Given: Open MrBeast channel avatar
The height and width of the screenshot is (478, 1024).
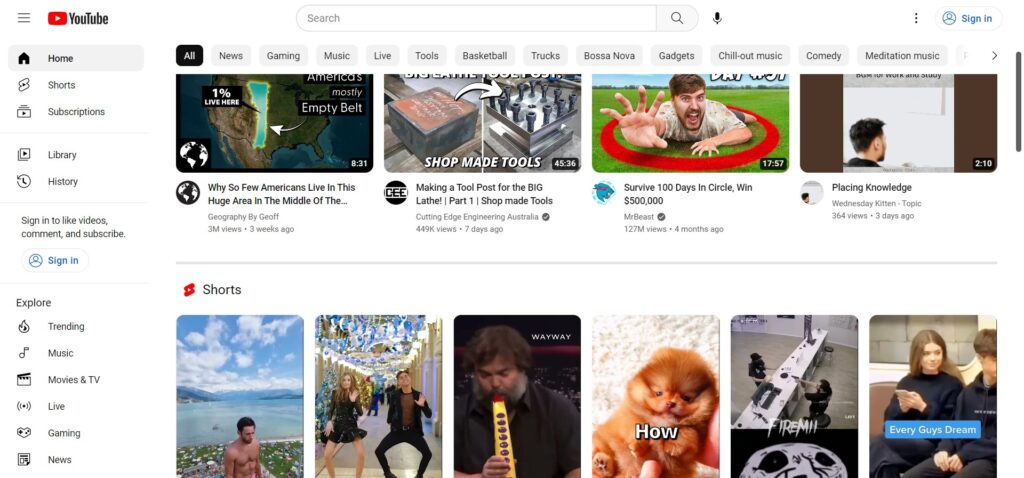Looking at the screenshot, I should click(603, 193).
